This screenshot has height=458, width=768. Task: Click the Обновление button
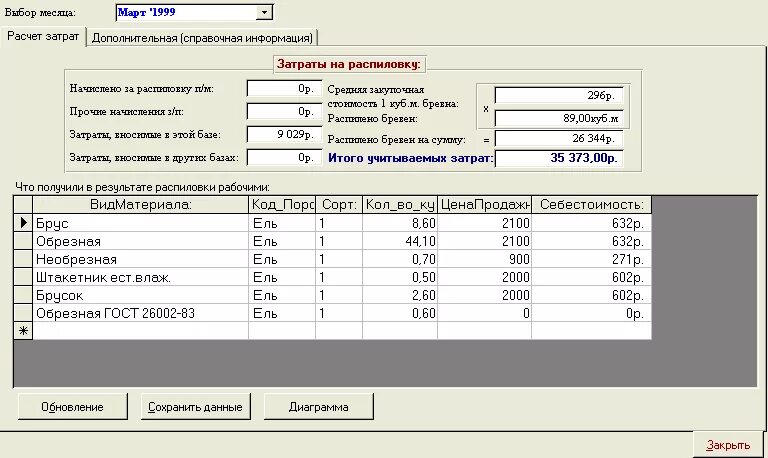tap(72, 407)
